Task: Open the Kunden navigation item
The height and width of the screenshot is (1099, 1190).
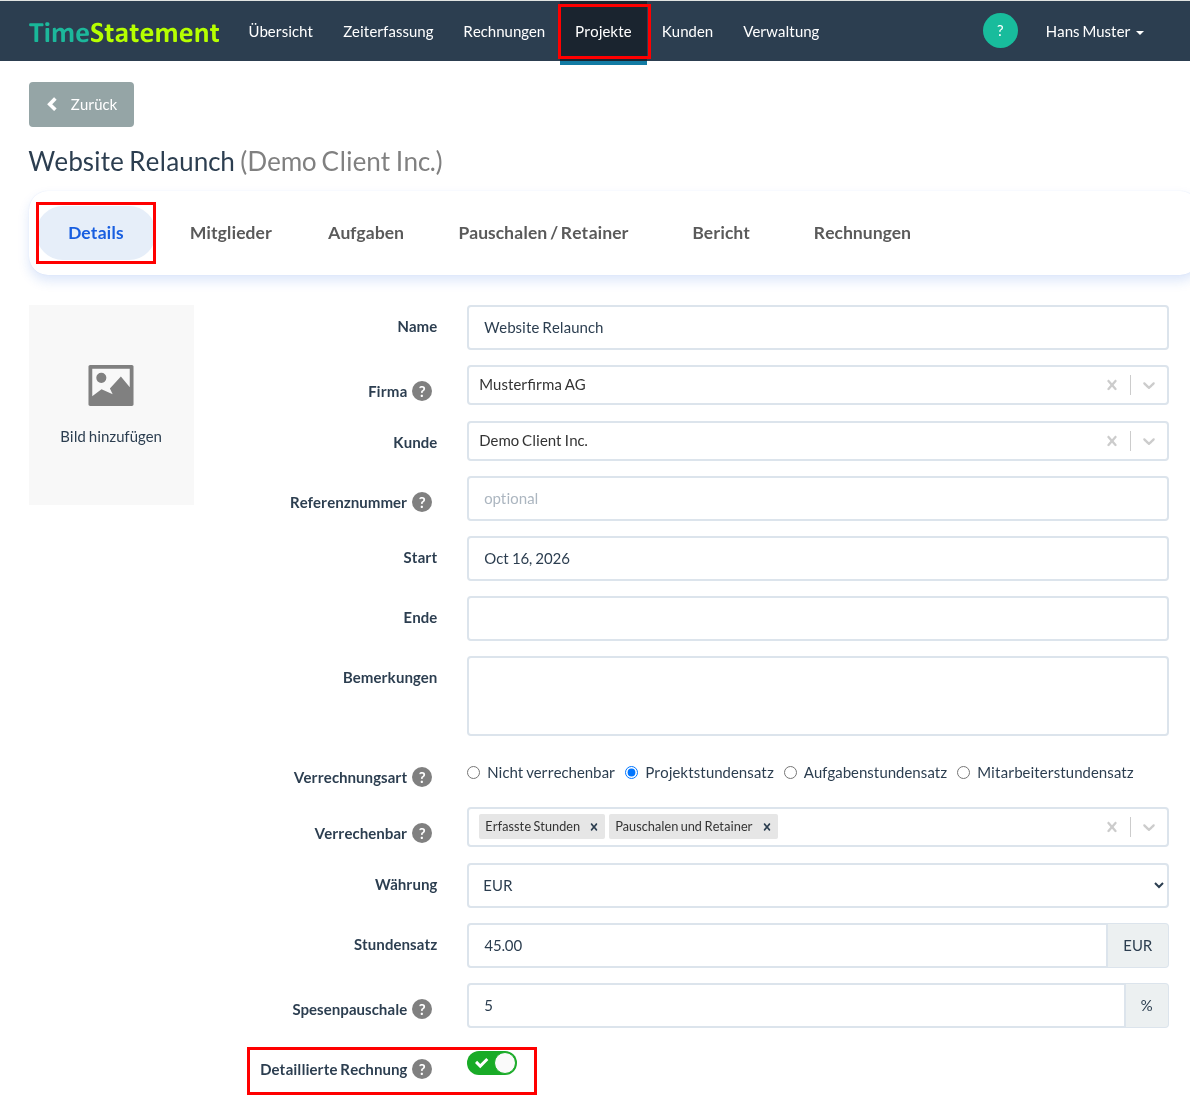Action: [687, 32]
